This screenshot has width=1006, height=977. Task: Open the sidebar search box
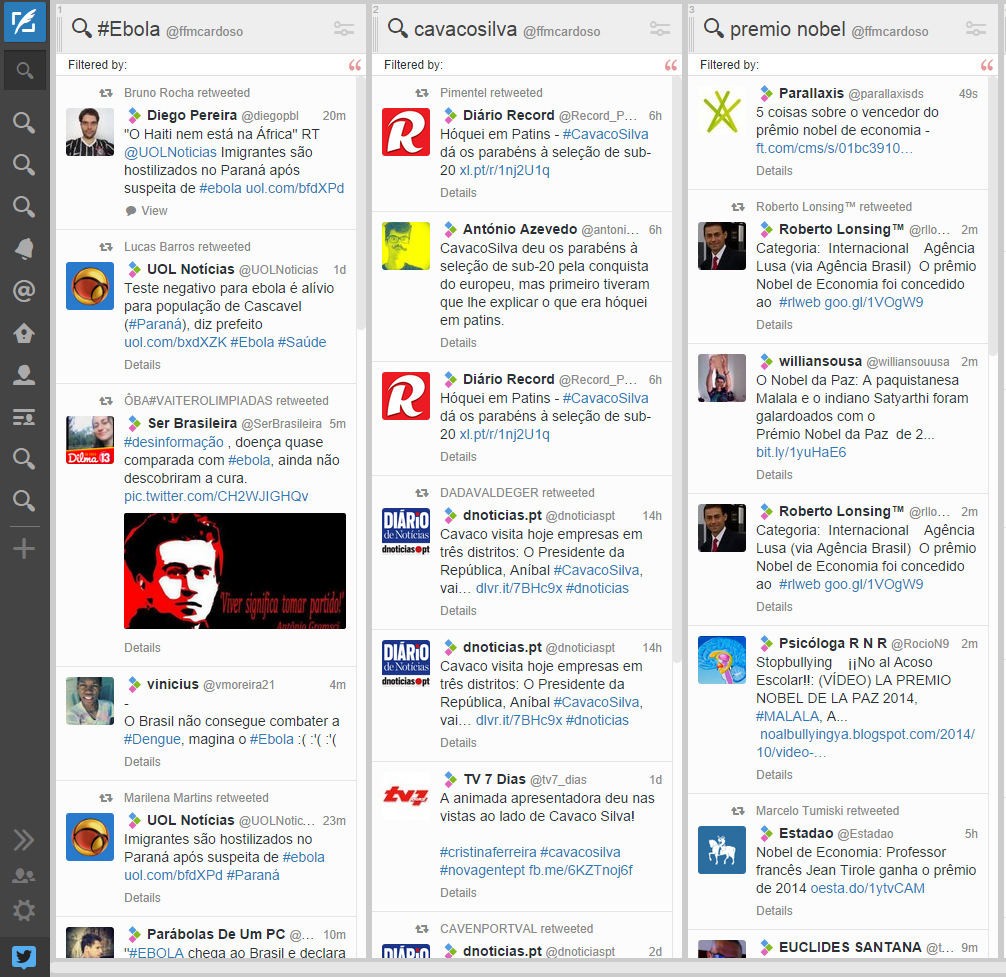click(x=24, y=71)
